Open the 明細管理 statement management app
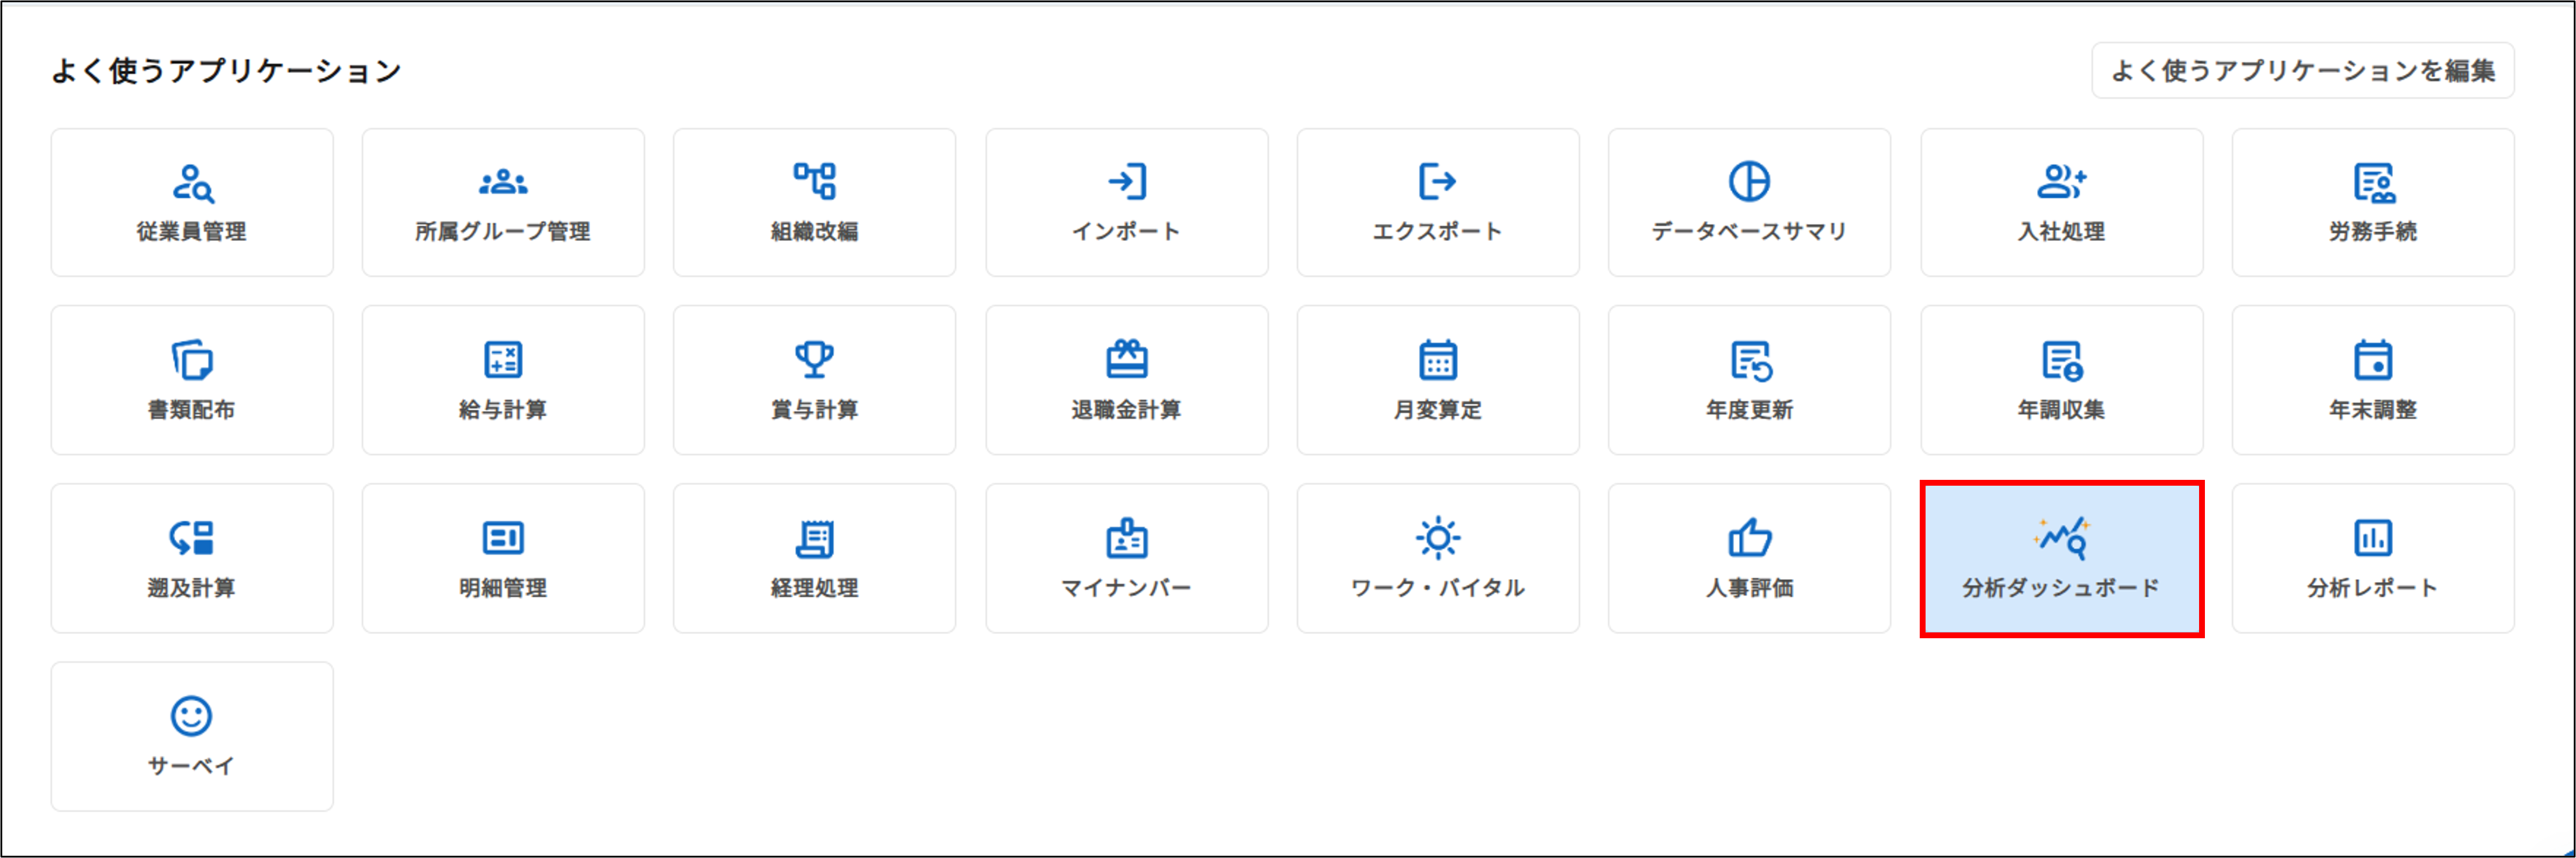Viewport: 2576px width, 858px height. [503, 558]
